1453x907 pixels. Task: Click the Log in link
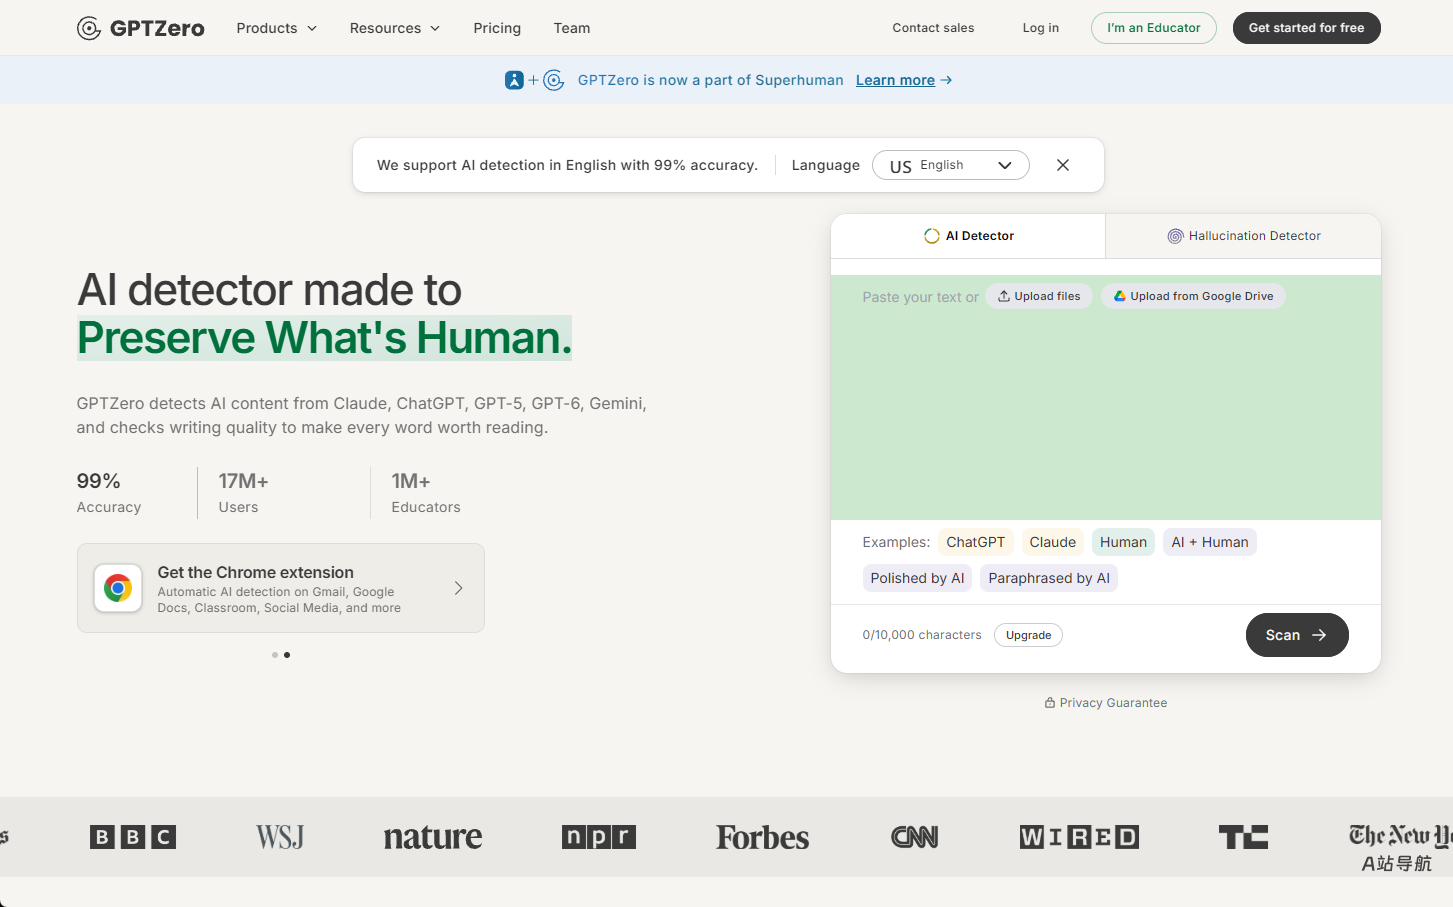(1041, 28)
